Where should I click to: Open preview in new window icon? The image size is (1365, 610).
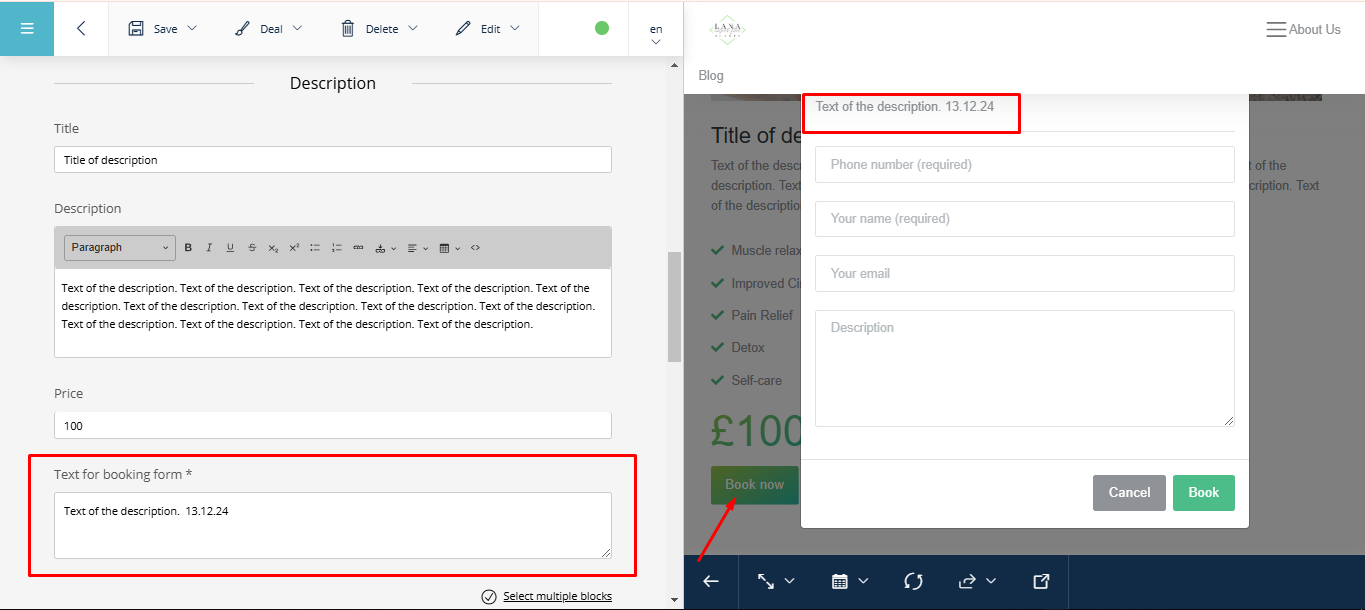[x=1041, y=581]
